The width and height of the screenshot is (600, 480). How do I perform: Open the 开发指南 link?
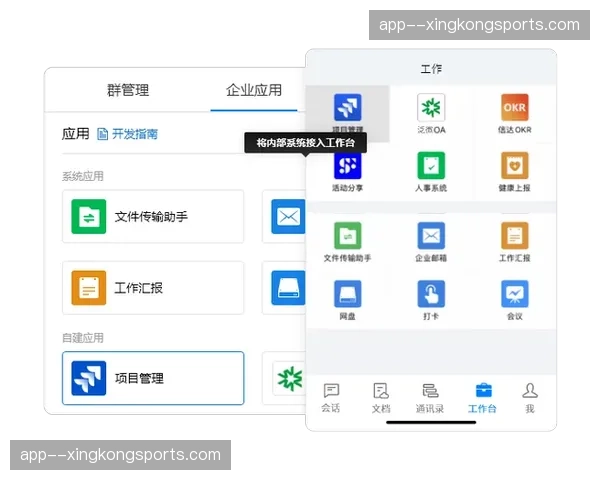[135, 134]
